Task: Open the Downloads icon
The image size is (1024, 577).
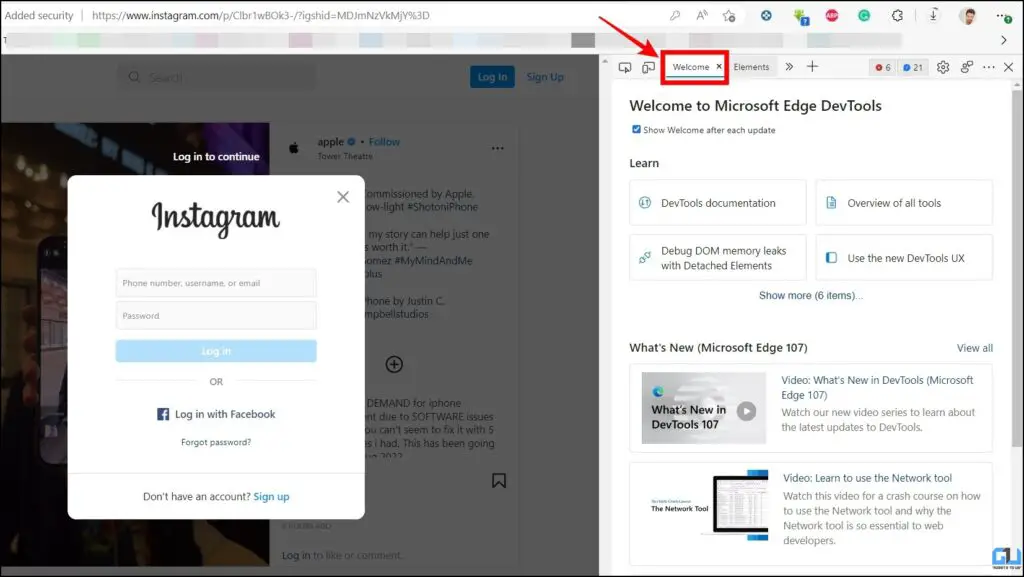Action: (x=933, y=15)
